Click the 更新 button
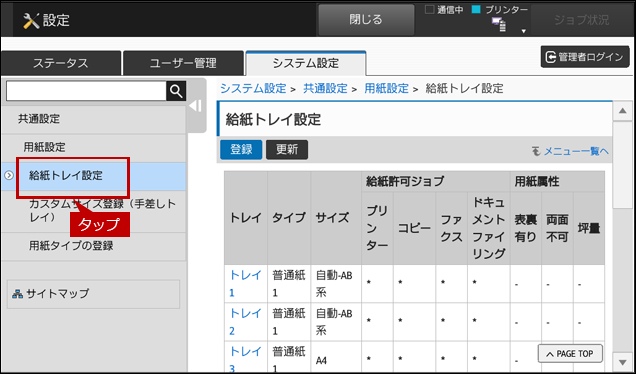 pyautogui.click(x=287, y=150)
